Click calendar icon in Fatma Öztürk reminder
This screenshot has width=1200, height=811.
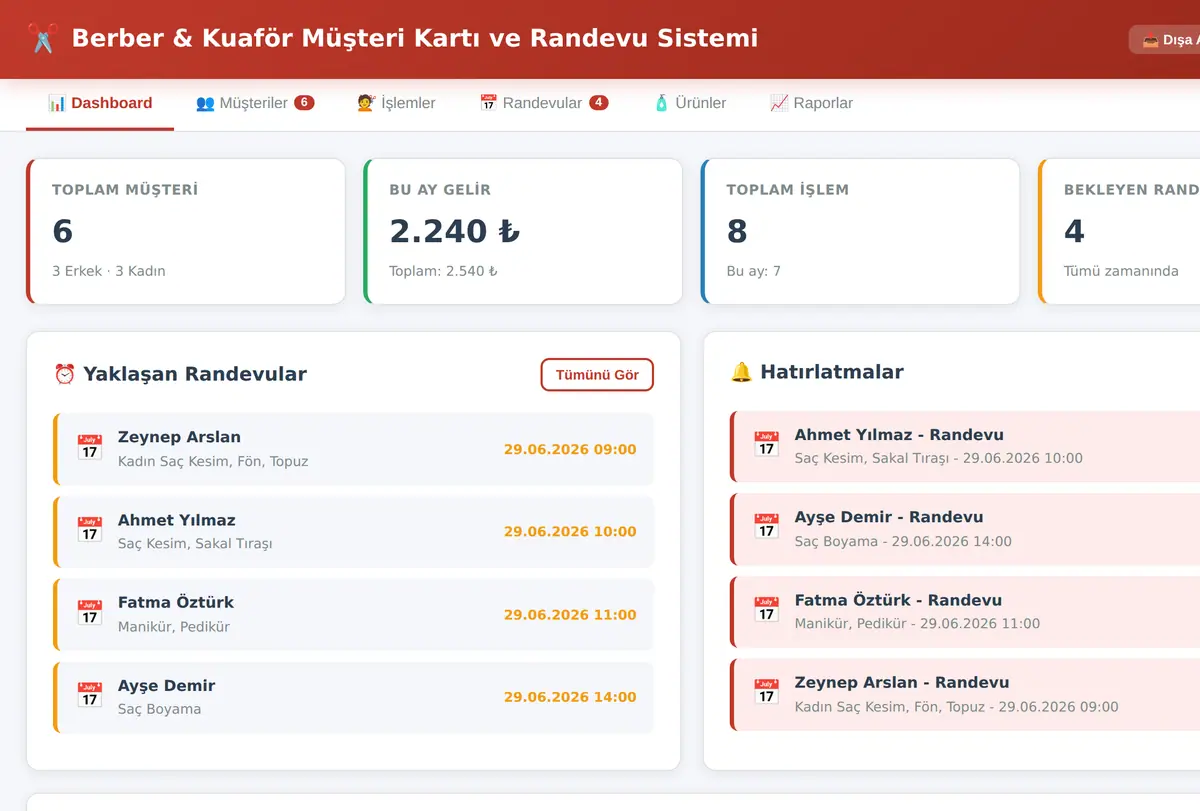pyautogui.click(x=767, y=610)
